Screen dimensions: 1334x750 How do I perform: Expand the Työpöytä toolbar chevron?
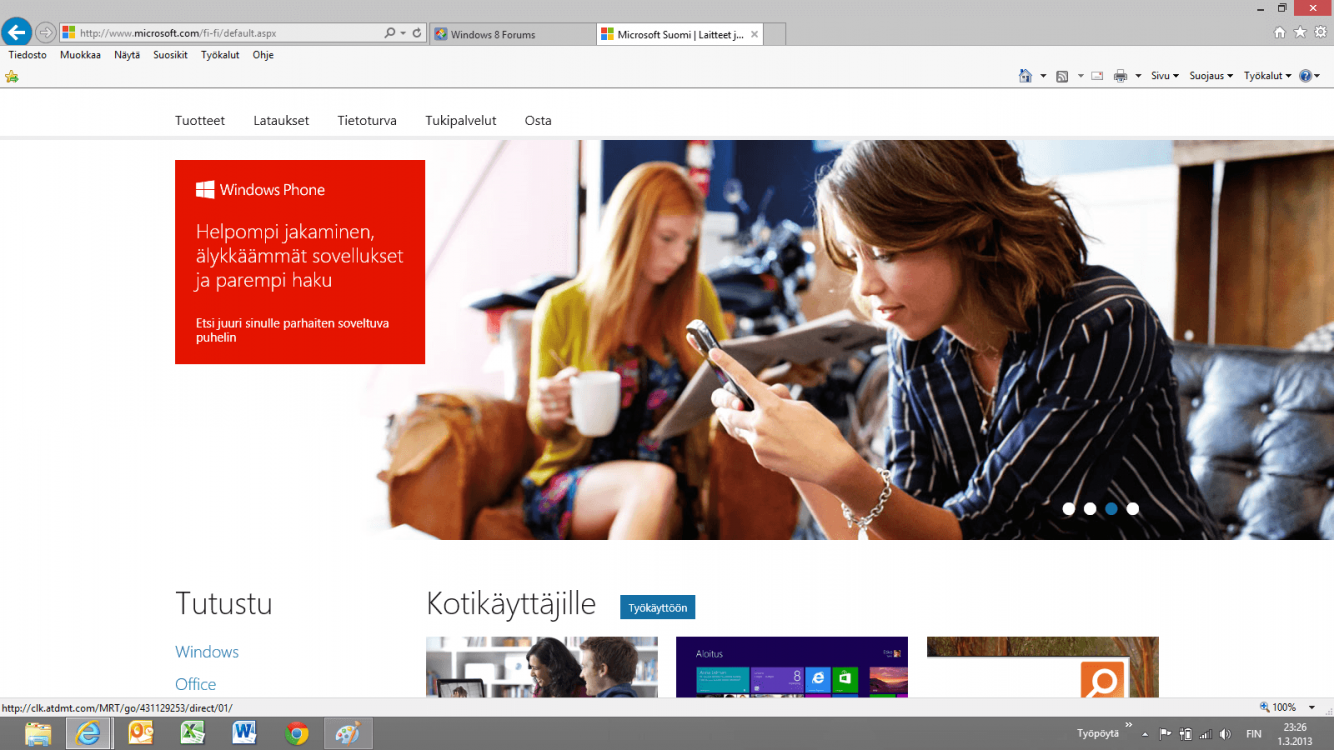[1129, 726]
